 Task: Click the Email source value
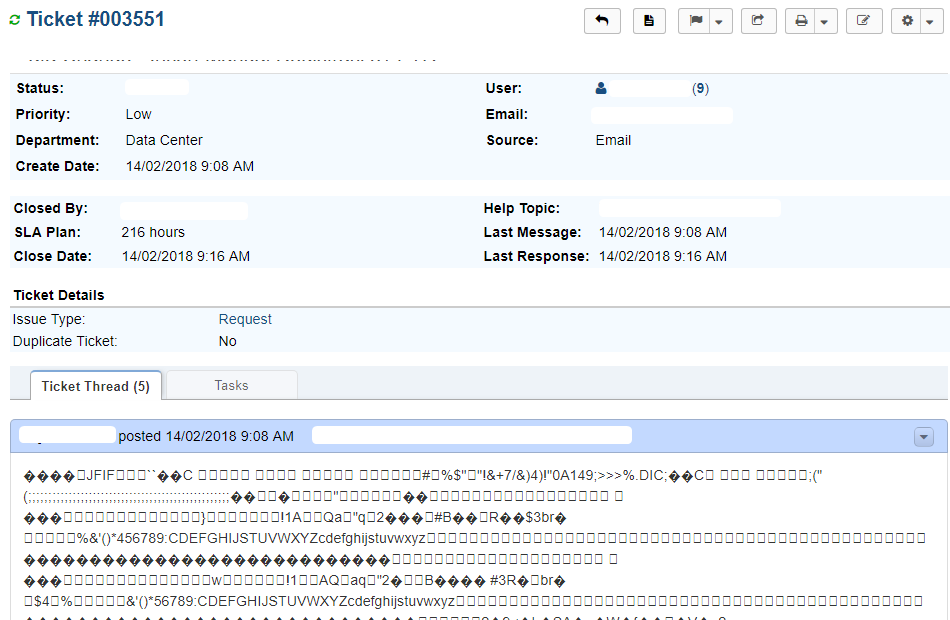[x=613, y=140]
